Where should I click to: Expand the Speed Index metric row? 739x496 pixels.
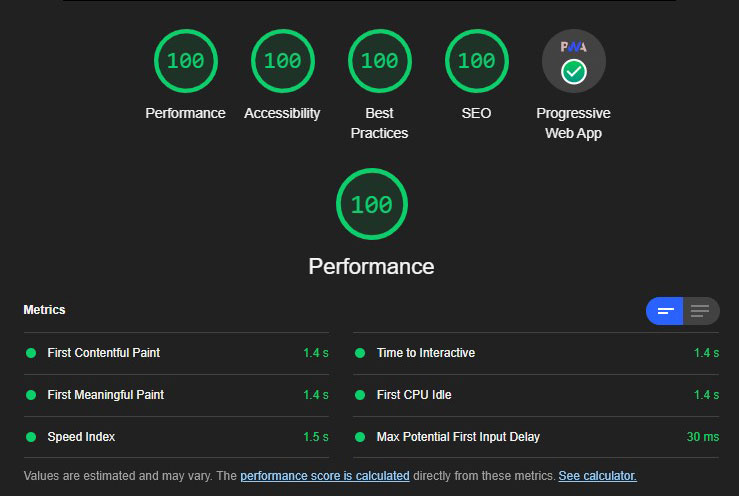(x=81, y=437)
